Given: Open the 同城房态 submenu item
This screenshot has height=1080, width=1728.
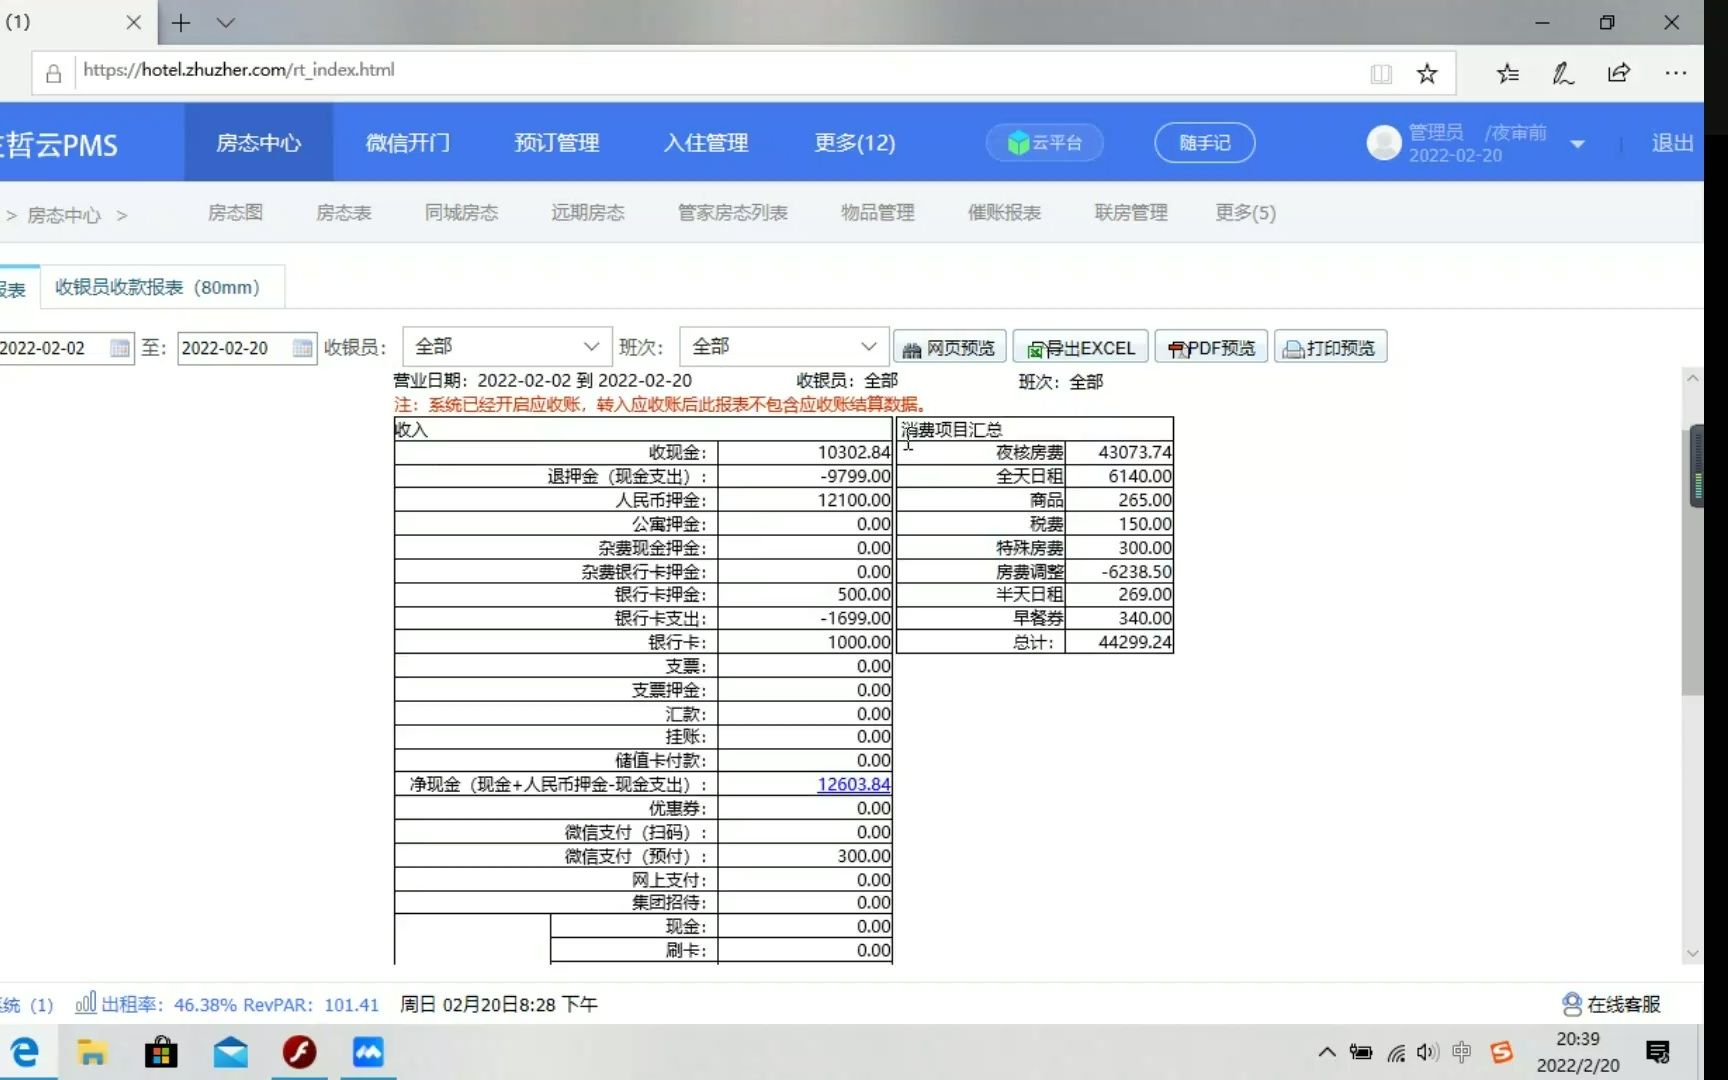Looking at the screenshot, I should 461,213.
